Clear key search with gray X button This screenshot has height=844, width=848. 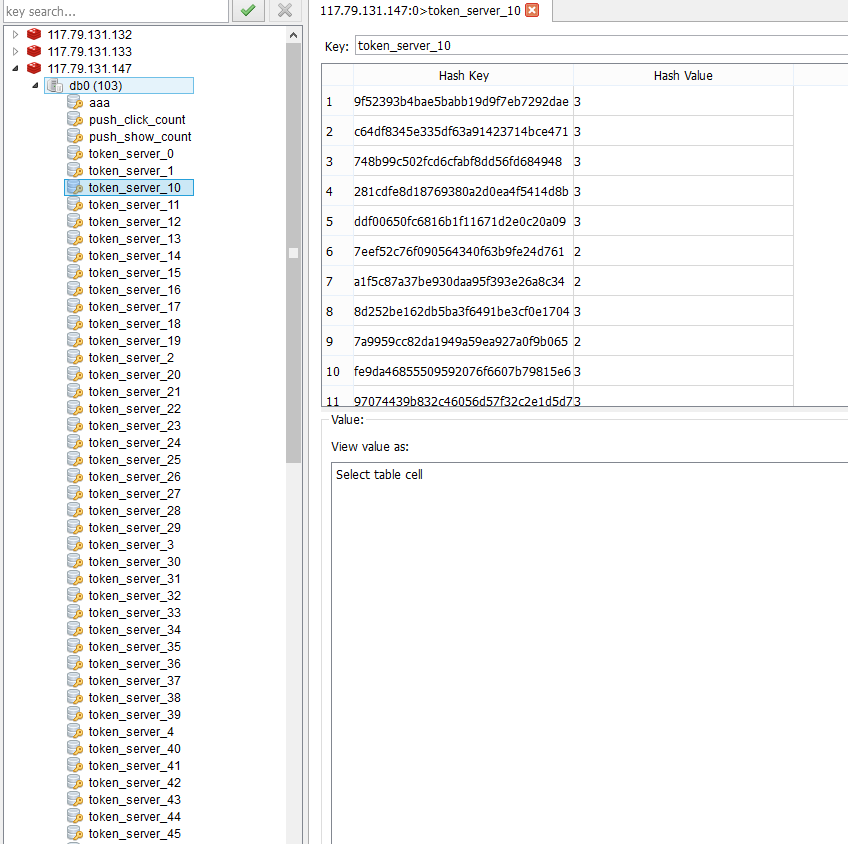pyautogui.click(x=285, y=10)
